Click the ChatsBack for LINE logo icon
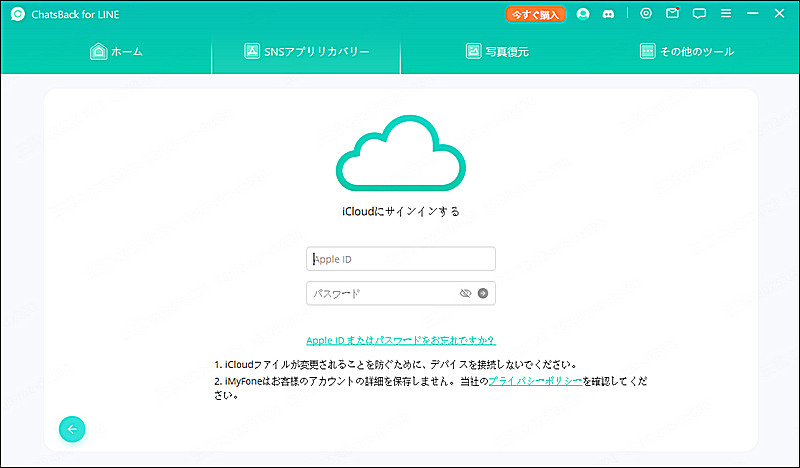The height and width of the screenshot is (468, 800). (17, 14)
